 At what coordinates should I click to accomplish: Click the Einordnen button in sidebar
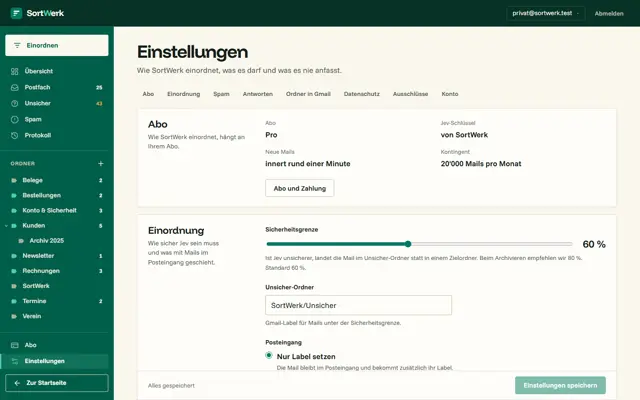[x=57, y=45]
